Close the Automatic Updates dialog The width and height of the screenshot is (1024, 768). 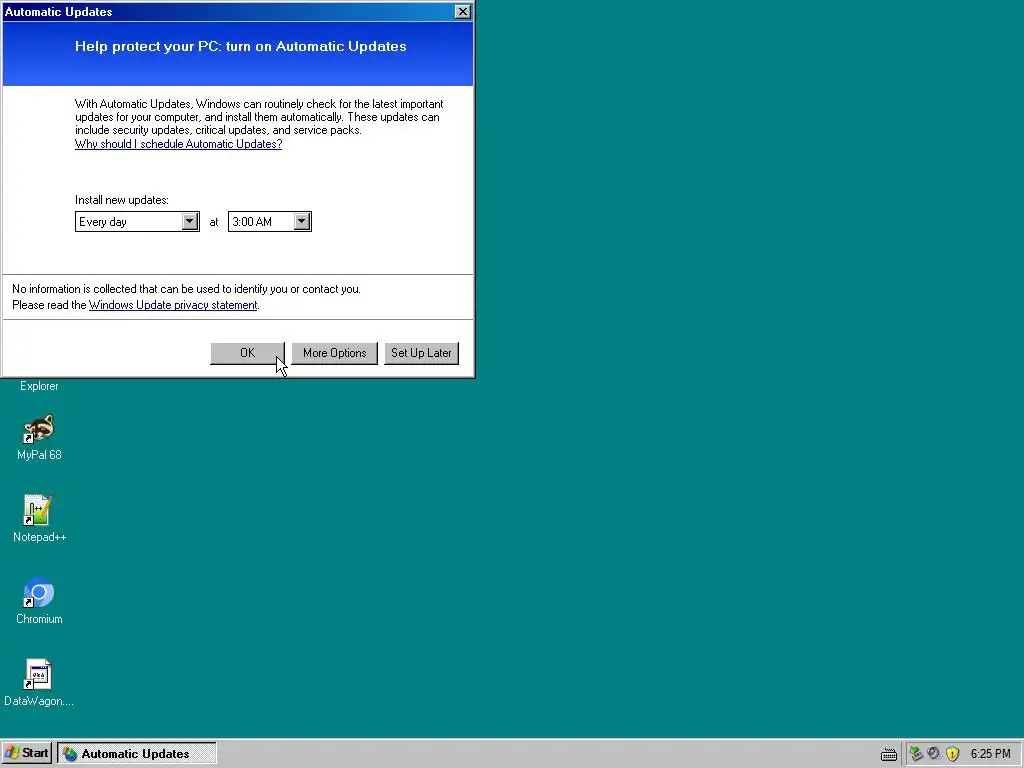[x=462, y=12]
